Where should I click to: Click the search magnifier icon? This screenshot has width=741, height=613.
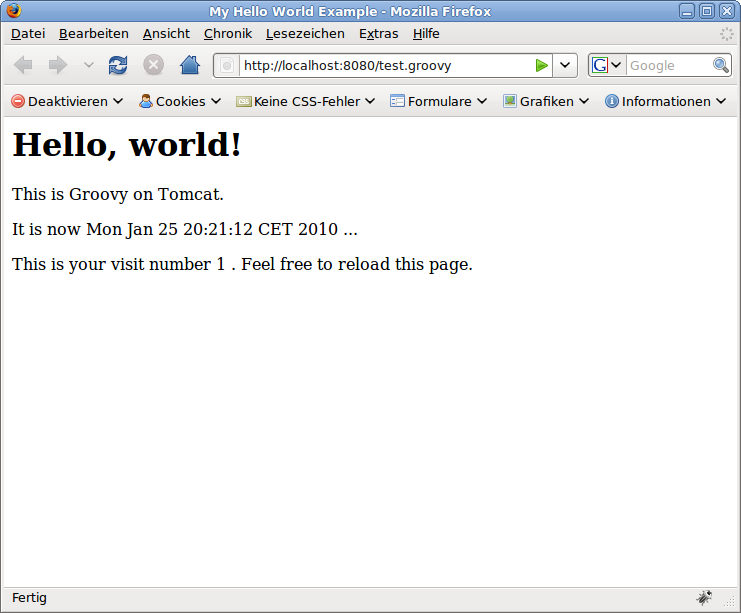tap(721, 65)
